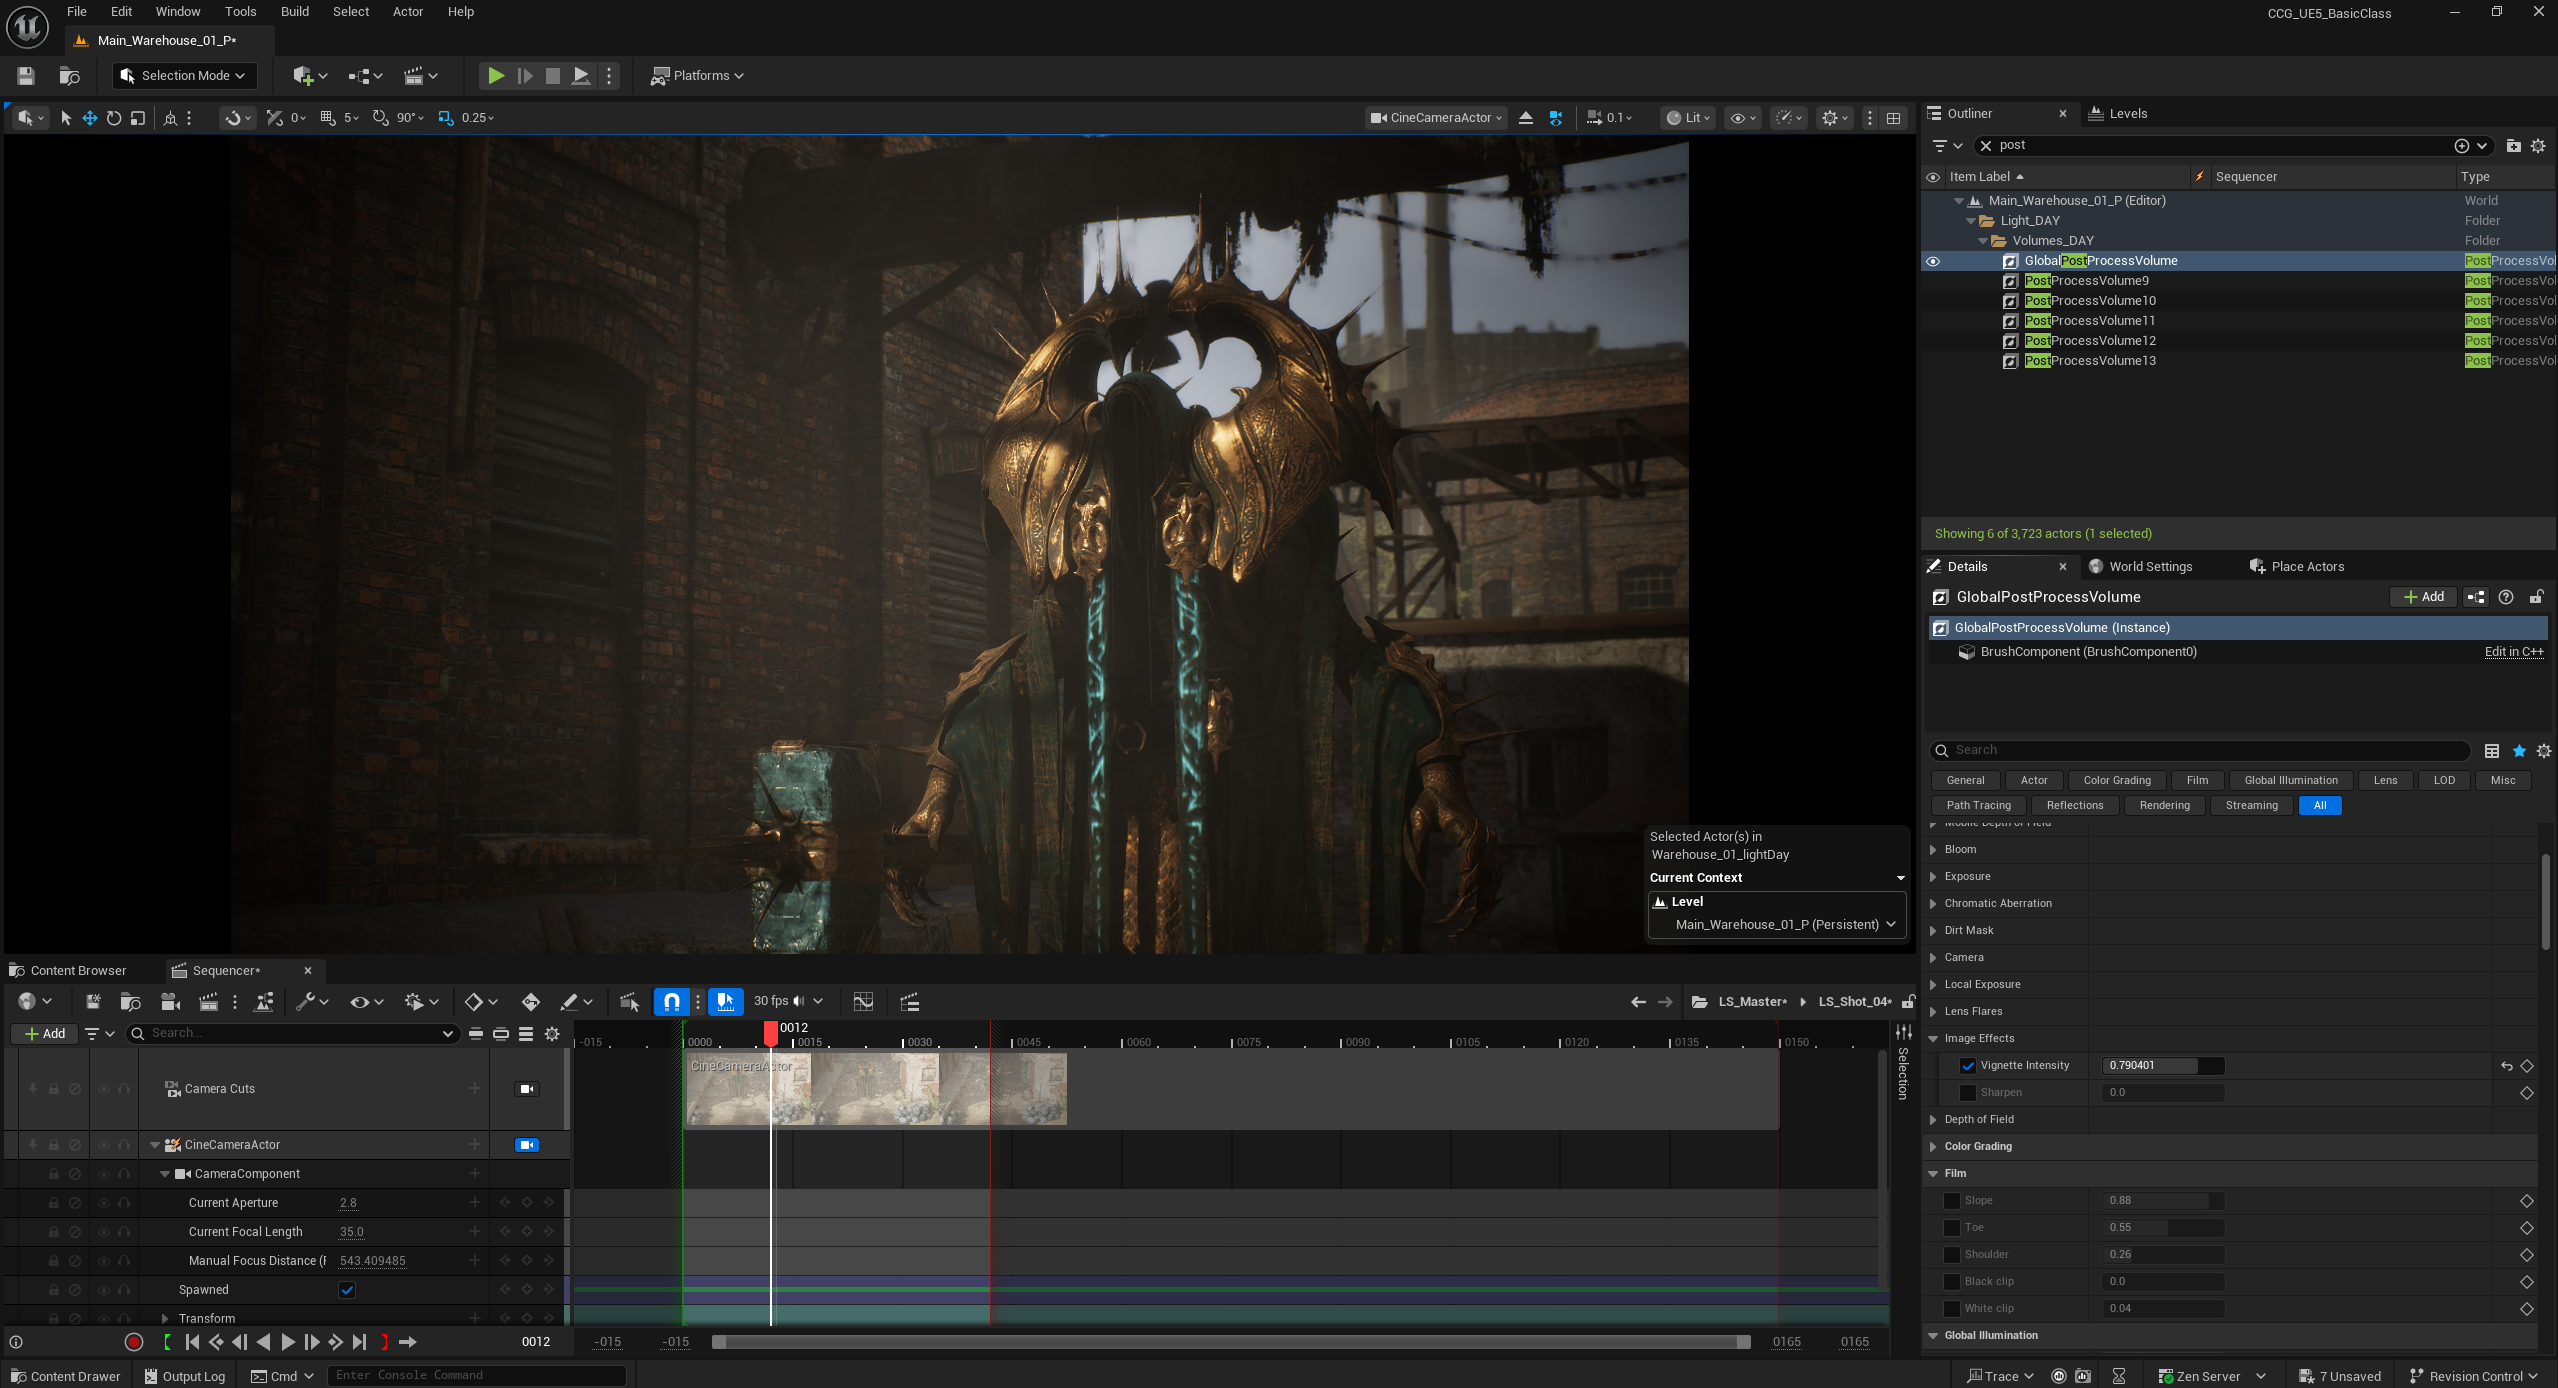Open the Lit view mode dropdown
The width and height of the screenshot is (2558, 1388).
pos(1689,118)
